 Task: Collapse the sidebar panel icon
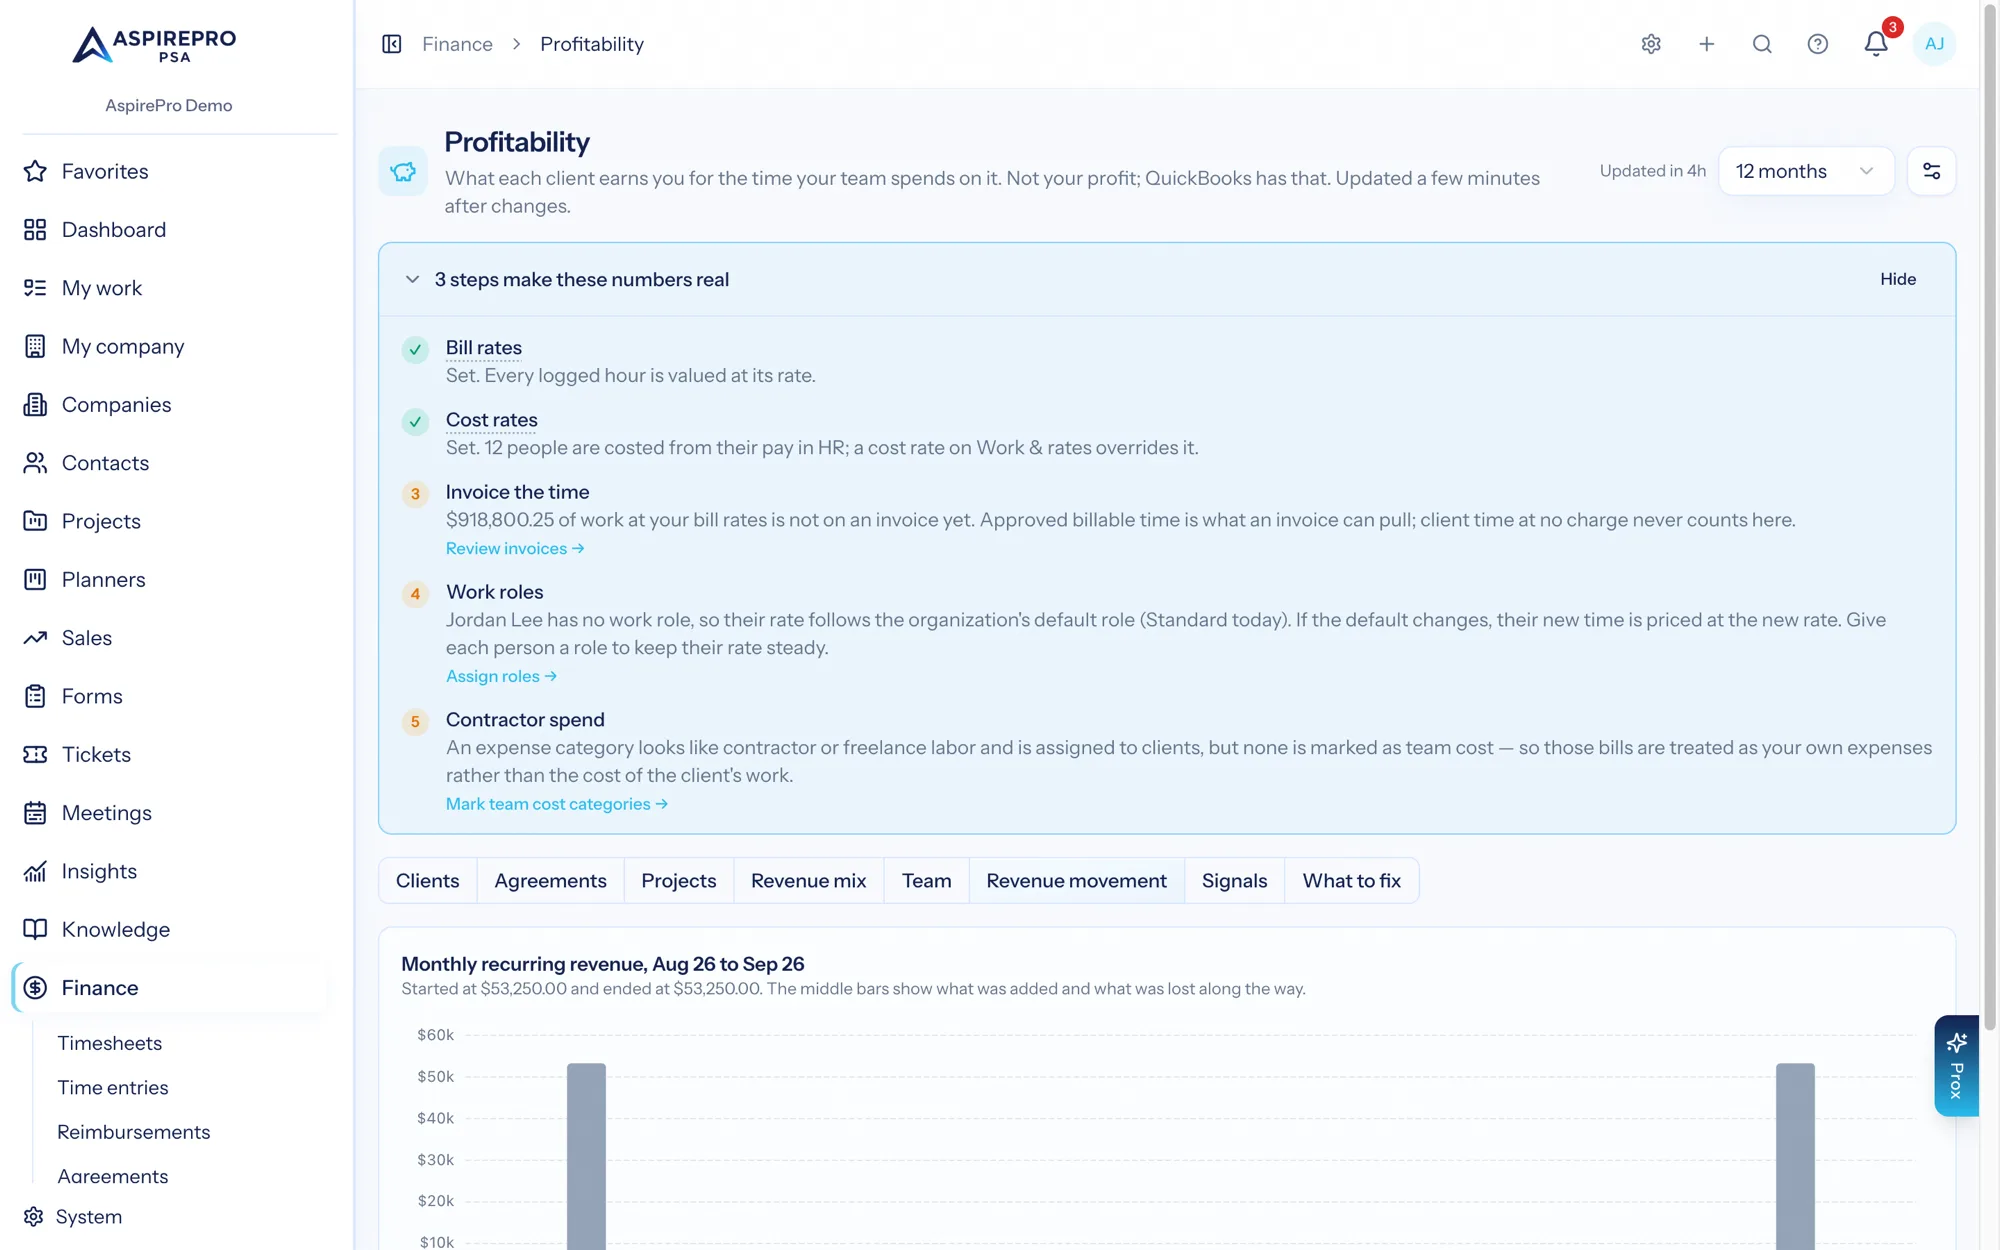coord(392,44)
